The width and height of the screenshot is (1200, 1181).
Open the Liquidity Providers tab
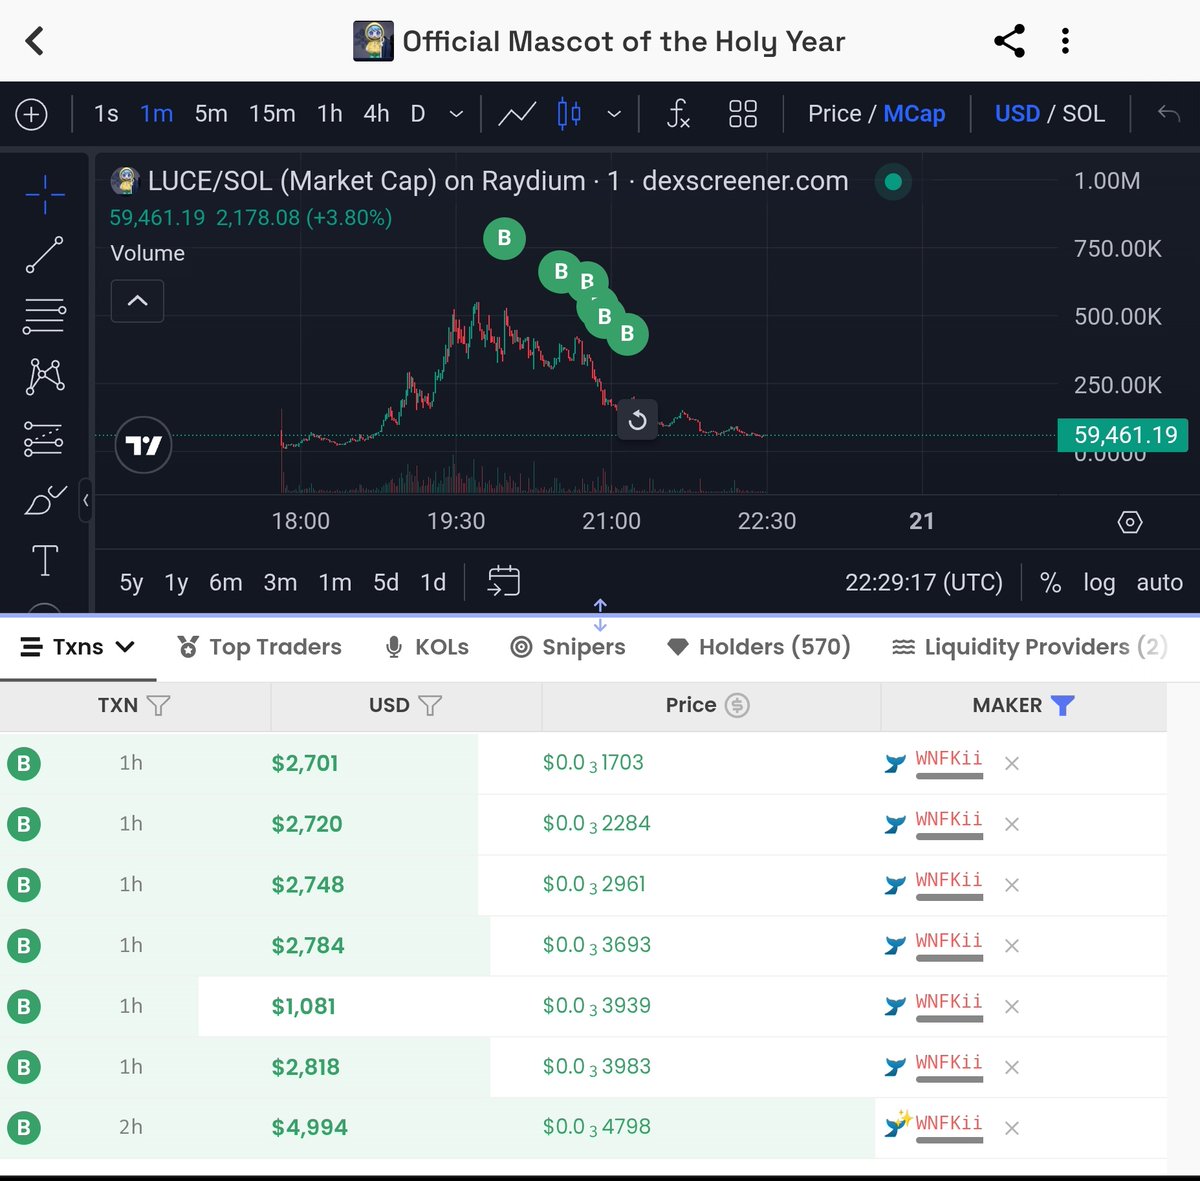pyautogui.click(x=1029, y=647)
